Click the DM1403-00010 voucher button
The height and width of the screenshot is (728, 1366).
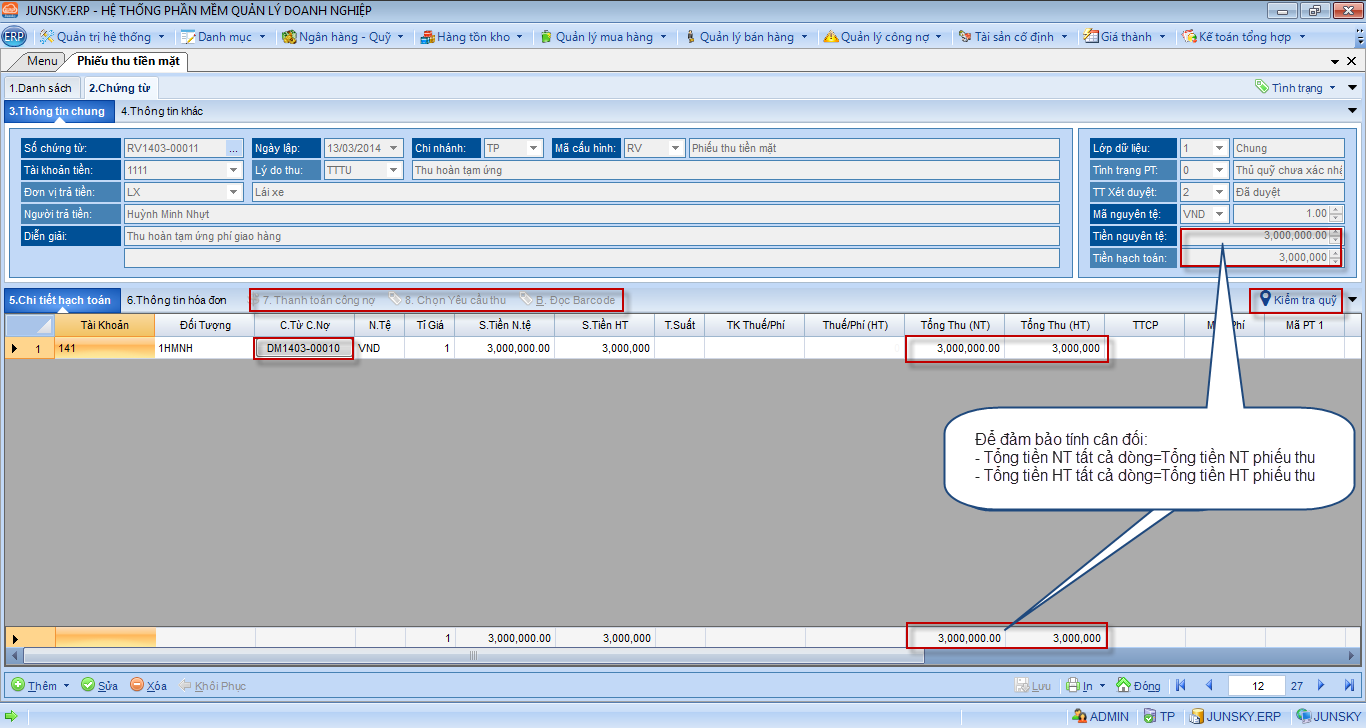pos(303,349)
